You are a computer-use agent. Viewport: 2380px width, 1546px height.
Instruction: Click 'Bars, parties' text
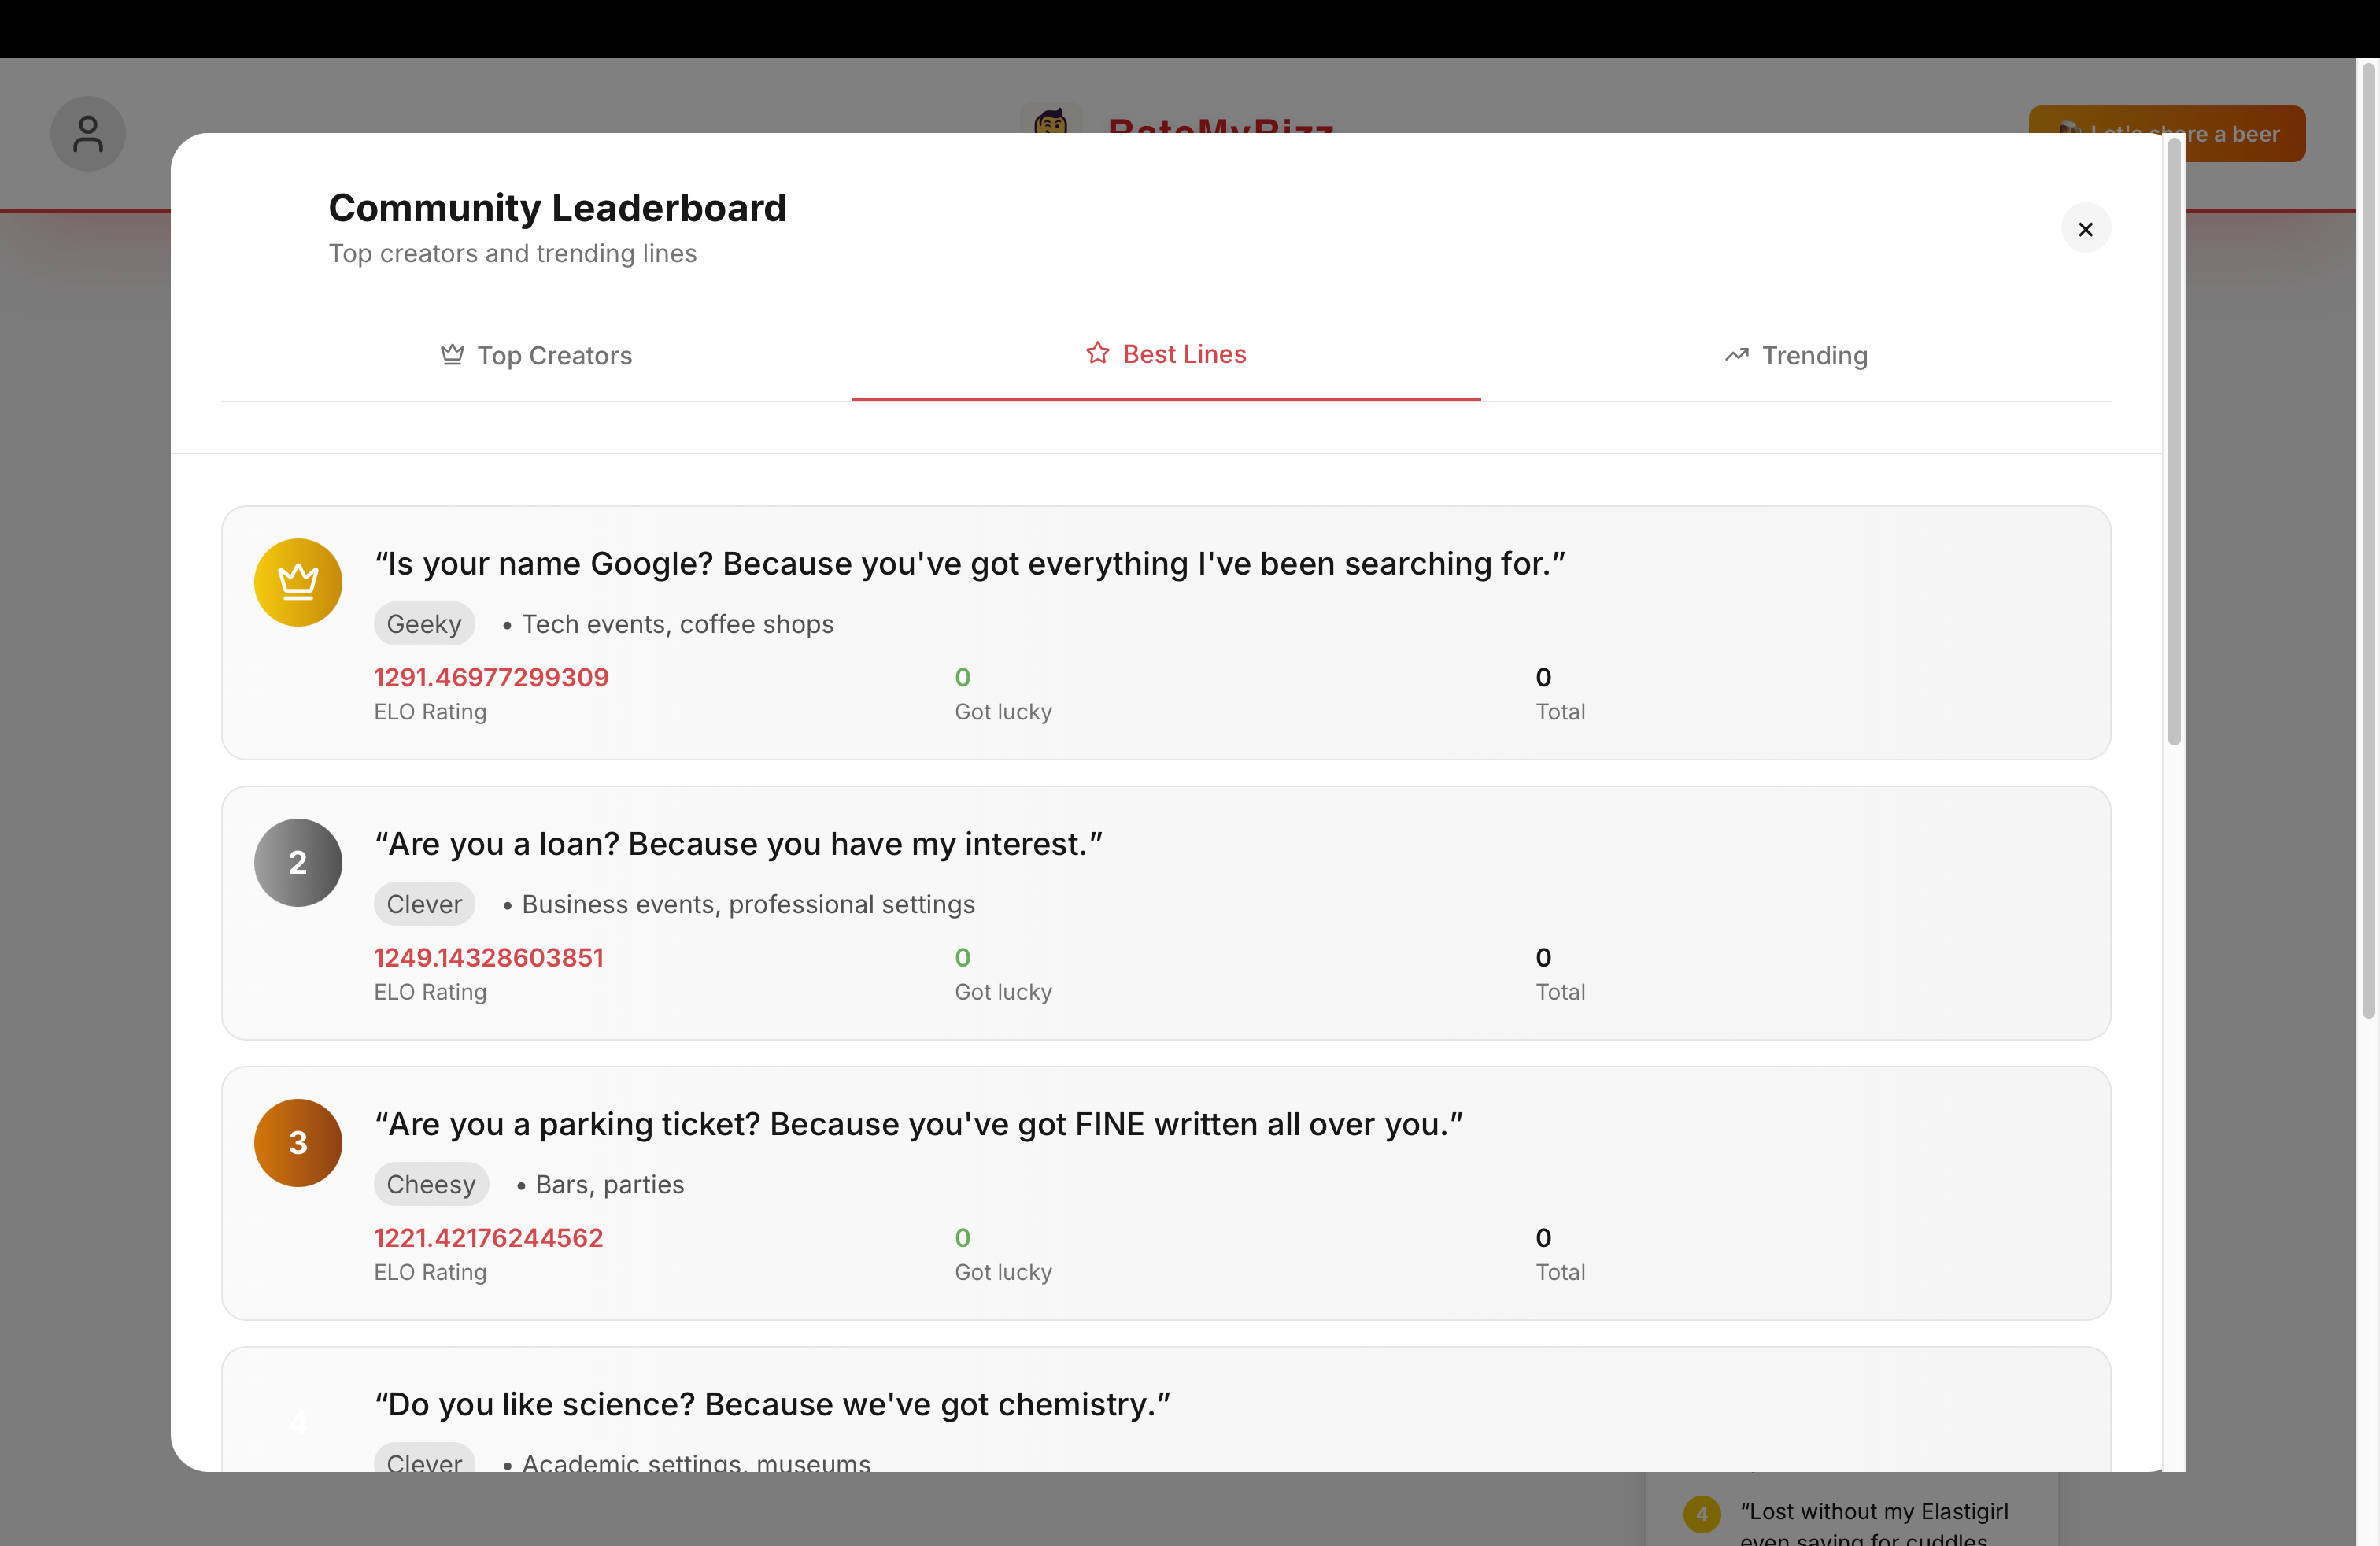click(x=610, y=1184)
